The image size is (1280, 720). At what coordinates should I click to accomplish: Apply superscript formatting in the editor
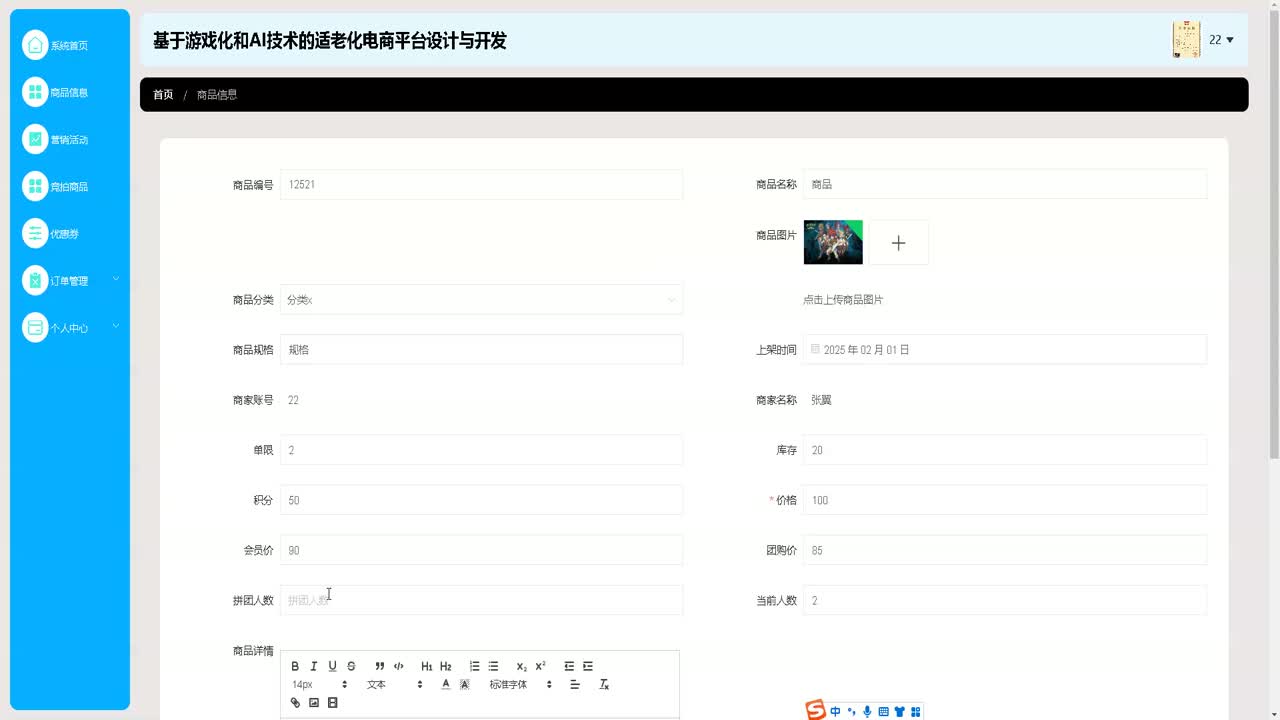point(540,666)
